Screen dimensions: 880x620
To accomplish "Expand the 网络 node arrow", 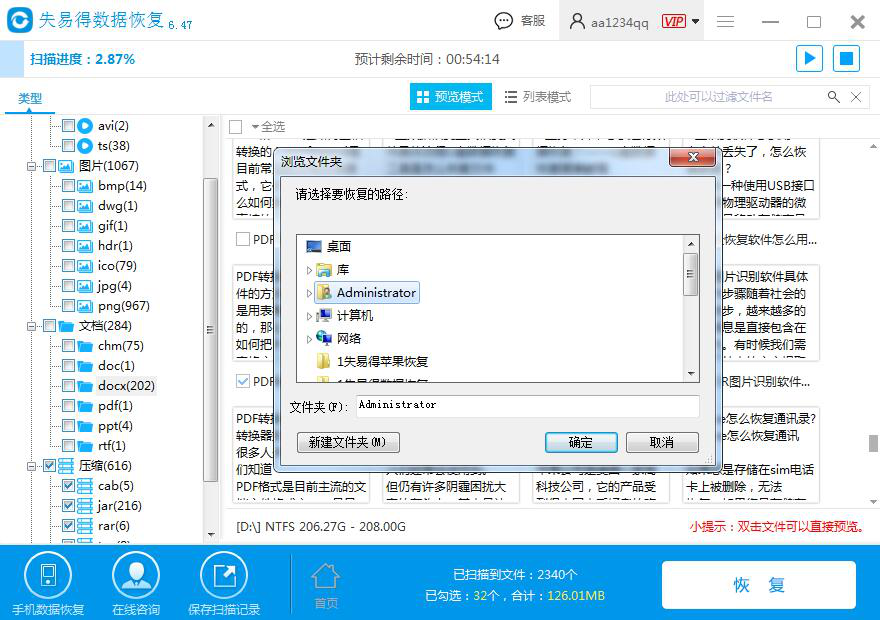I will point(309,339).
